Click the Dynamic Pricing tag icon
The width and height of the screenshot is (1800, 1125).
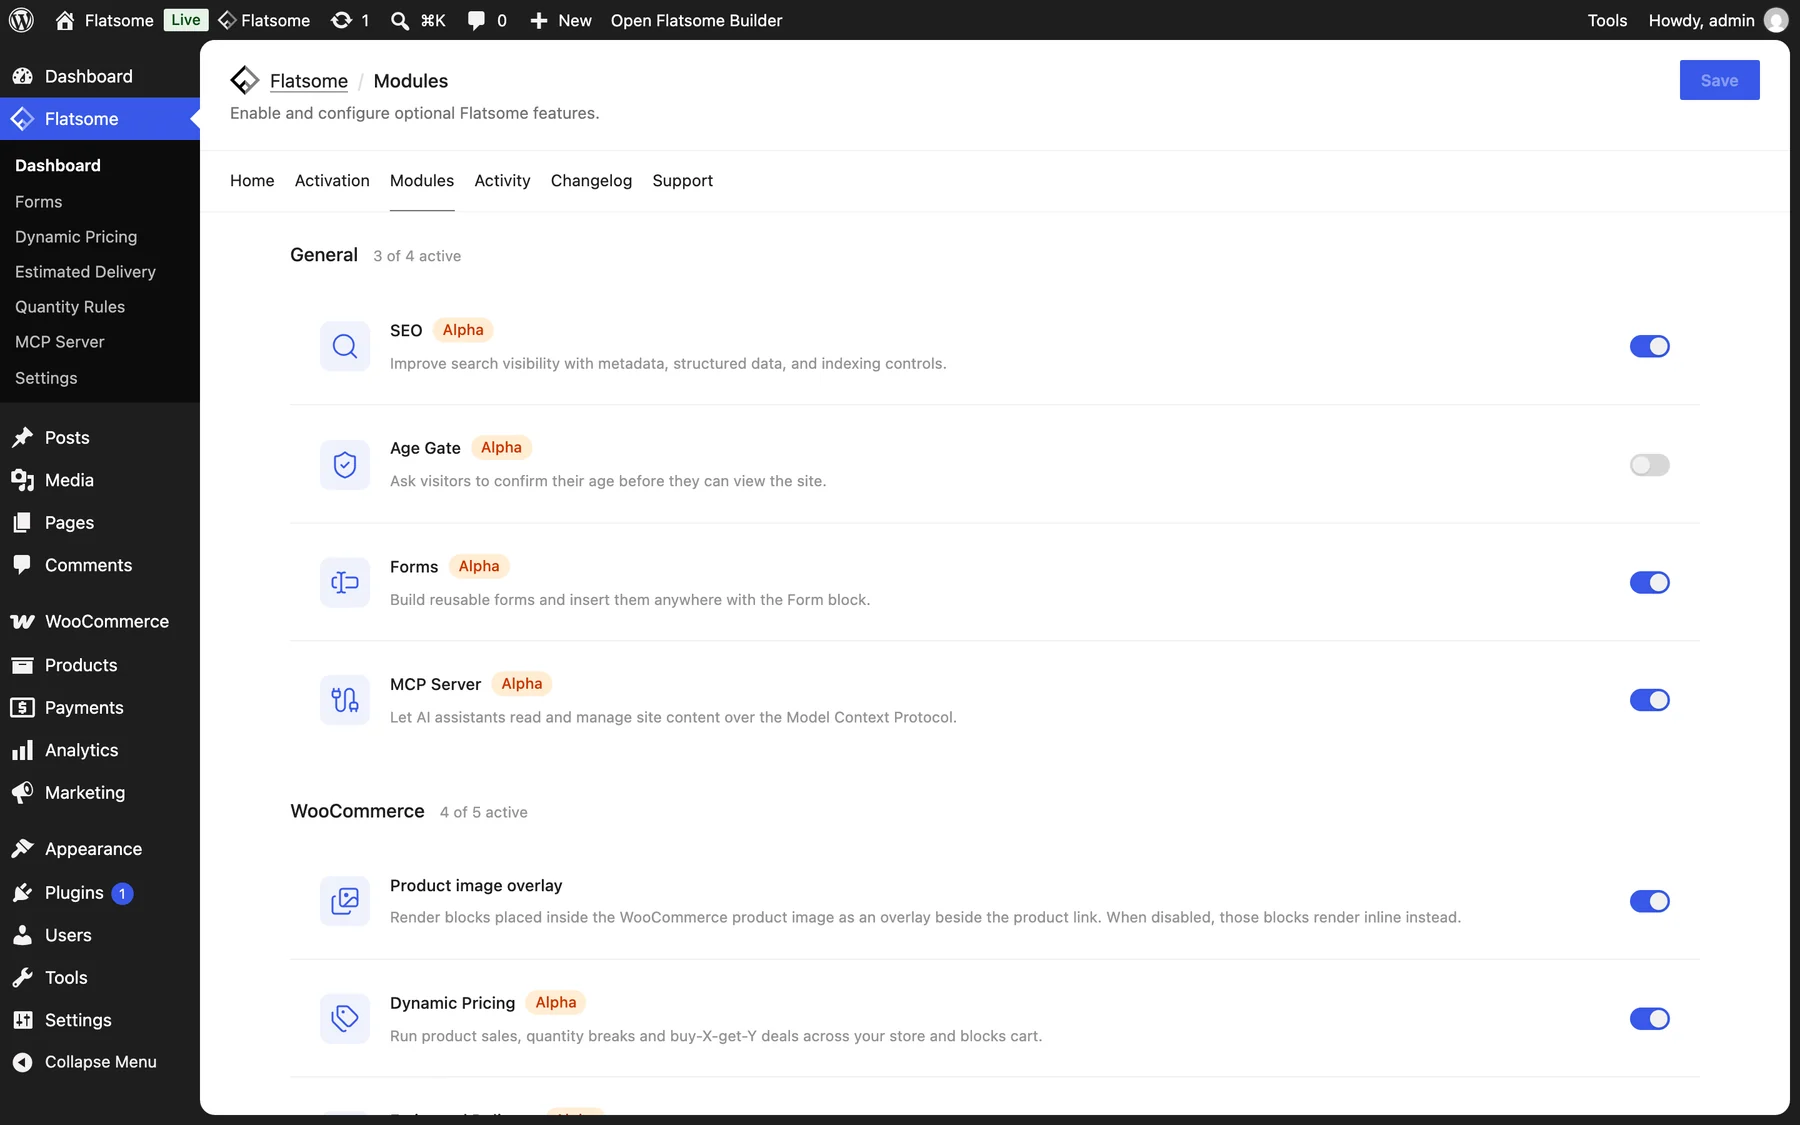pyautogui.click(x=345, y=1018)
